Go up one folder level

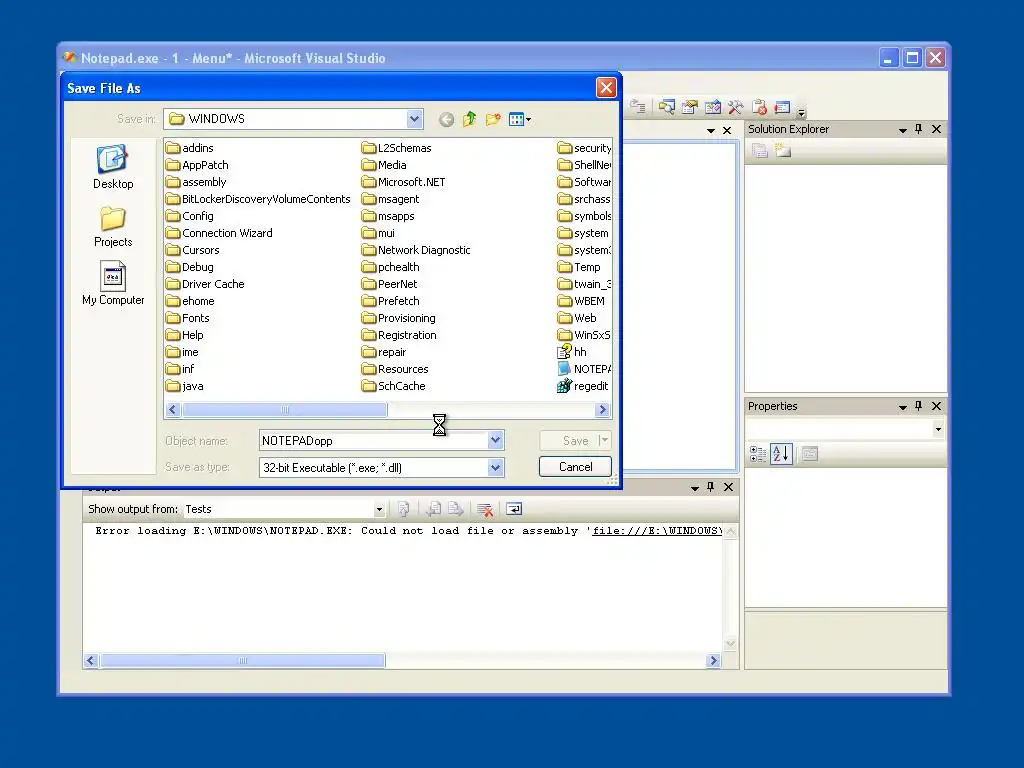pos(470,119)
